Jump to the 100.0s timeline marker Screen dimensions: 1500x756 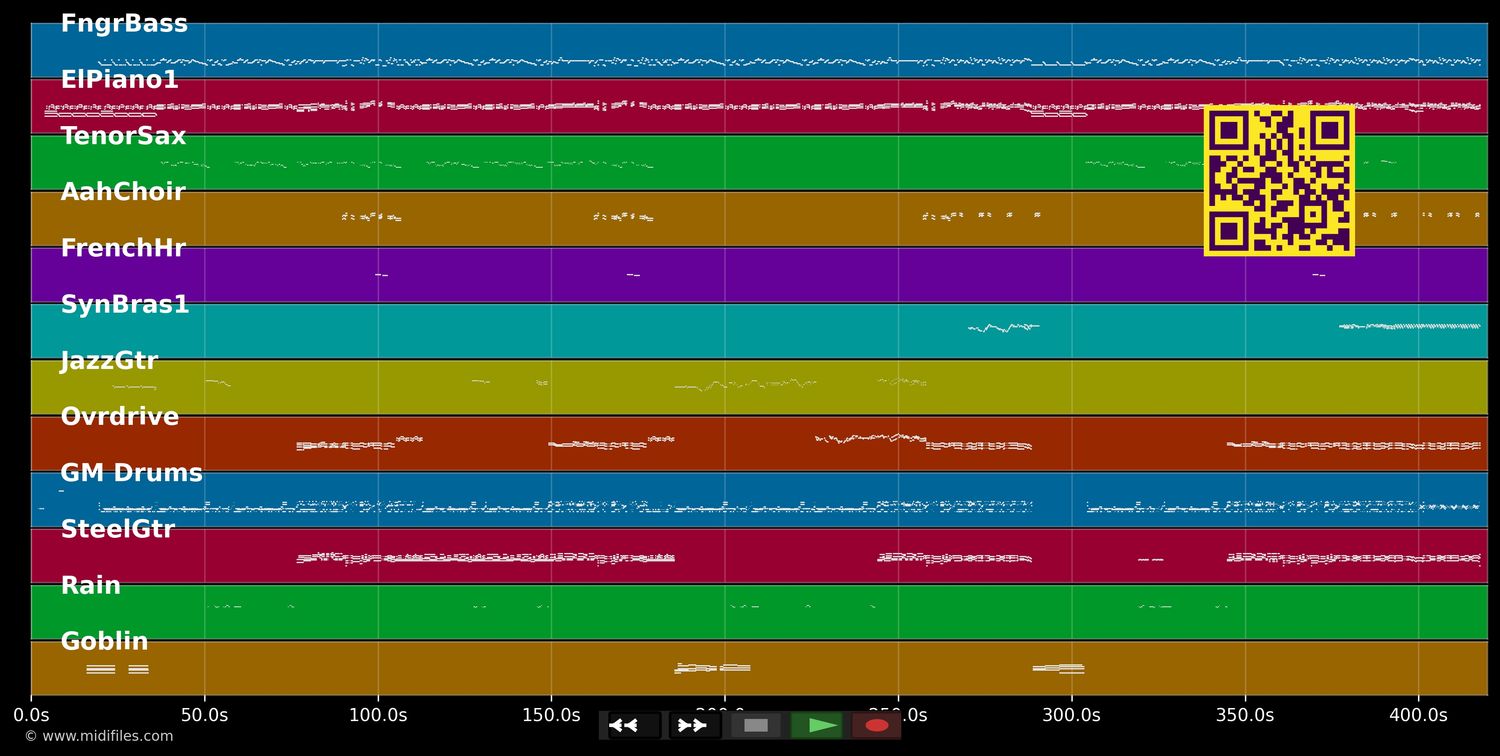click(x=378, y=715)
